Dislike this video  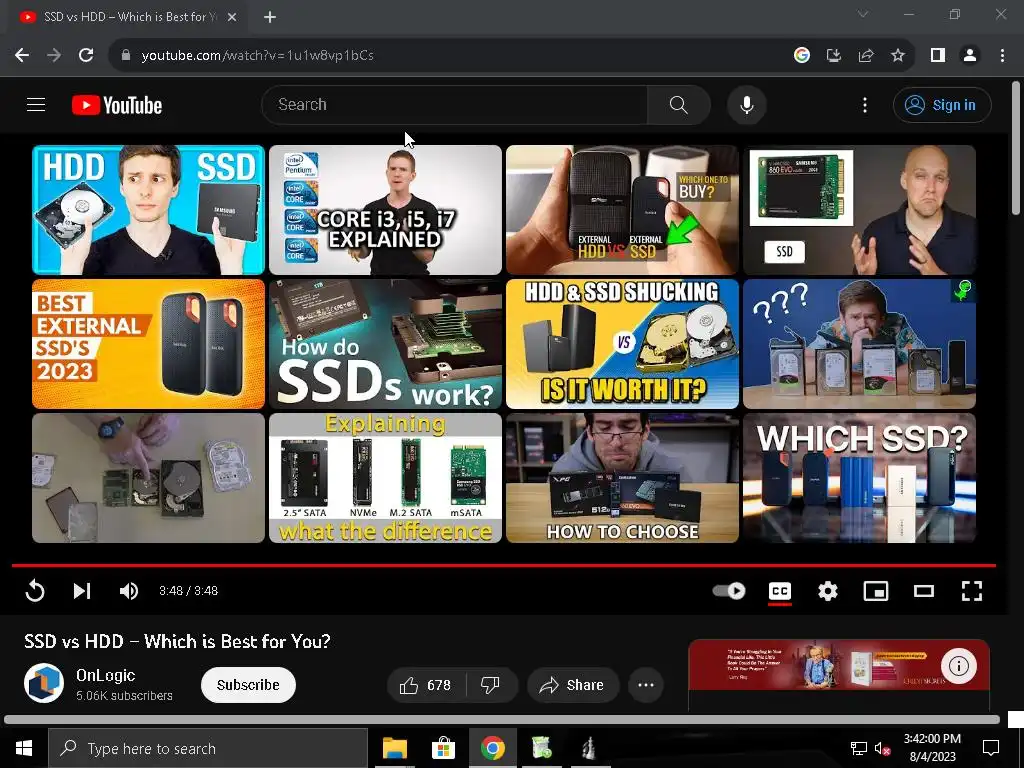coord(490,685)
